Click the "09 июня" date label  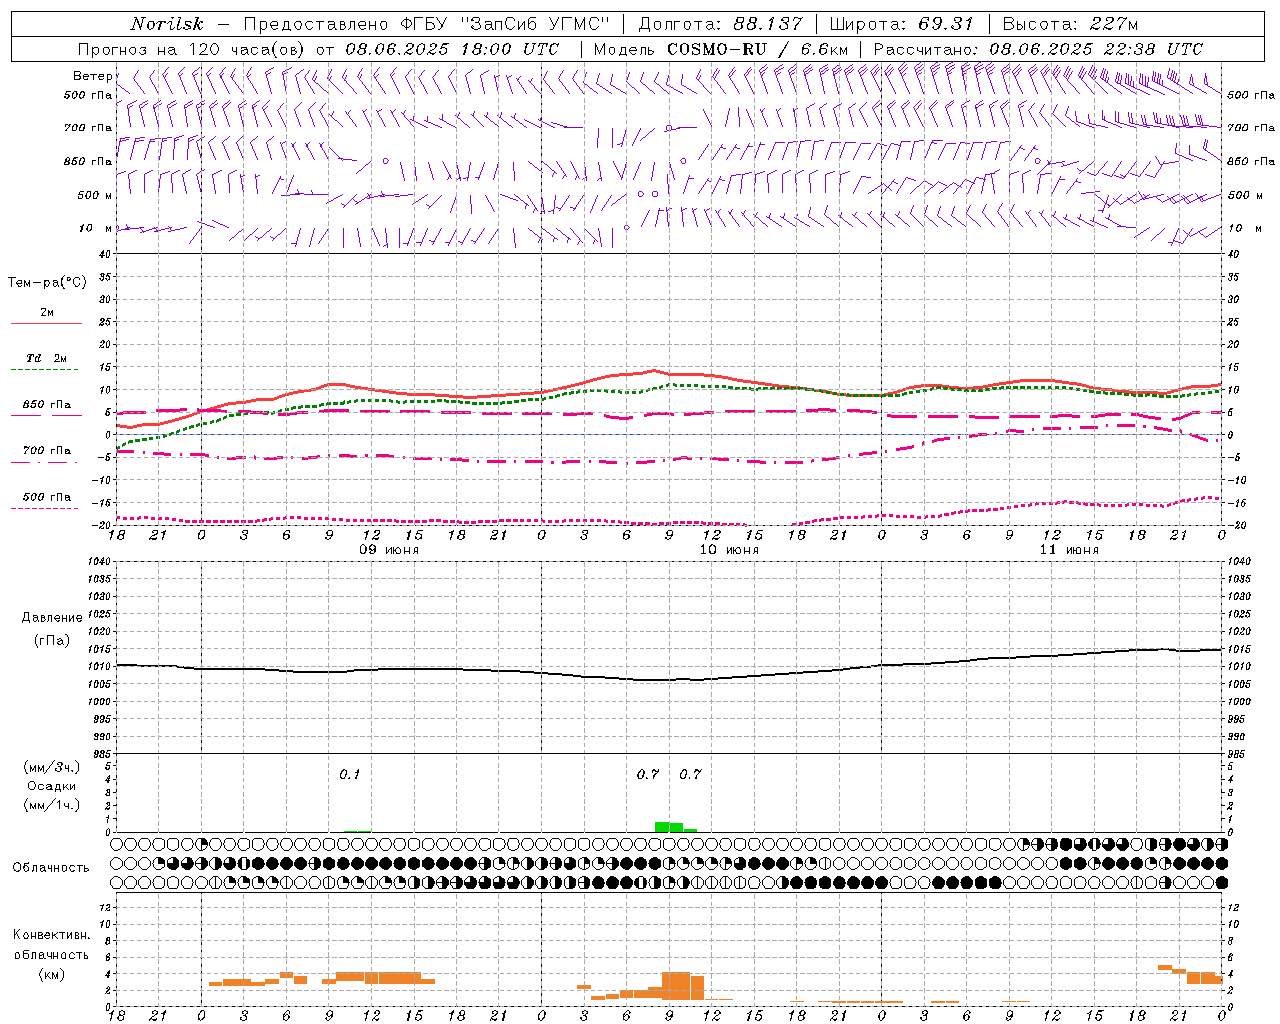click(x=389, y=550)
